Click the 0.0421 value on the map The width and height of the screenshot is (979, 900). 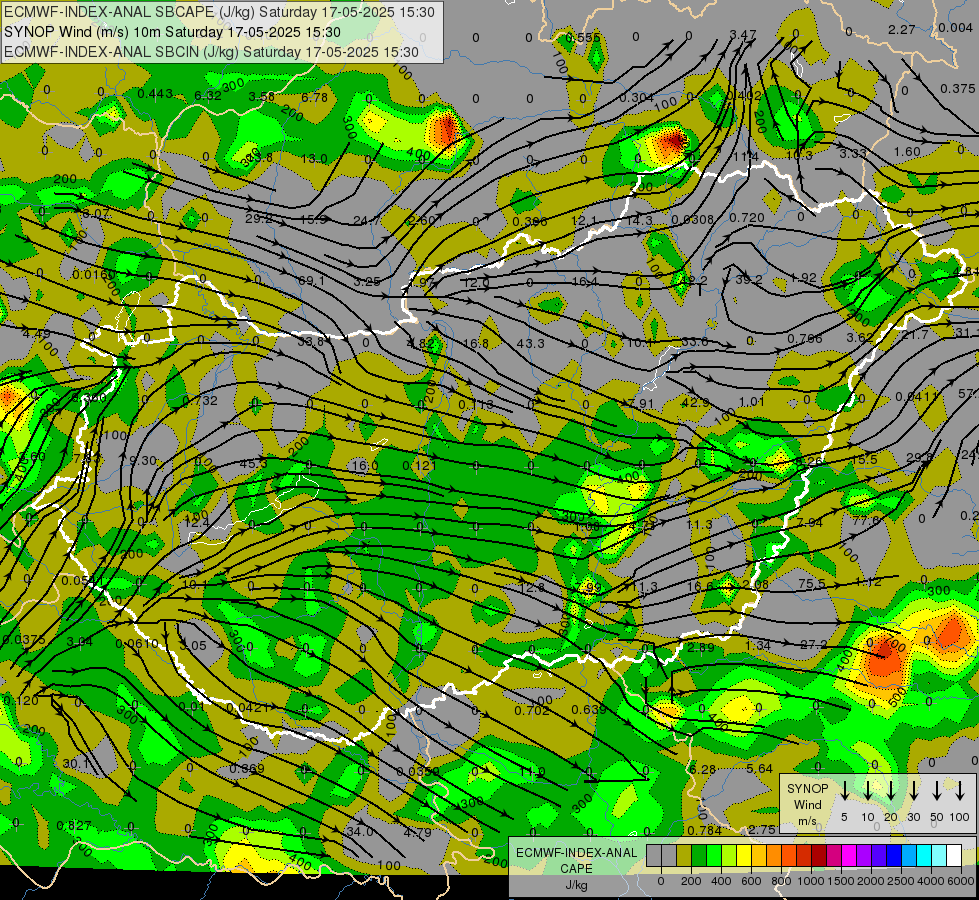click(248, 708)
